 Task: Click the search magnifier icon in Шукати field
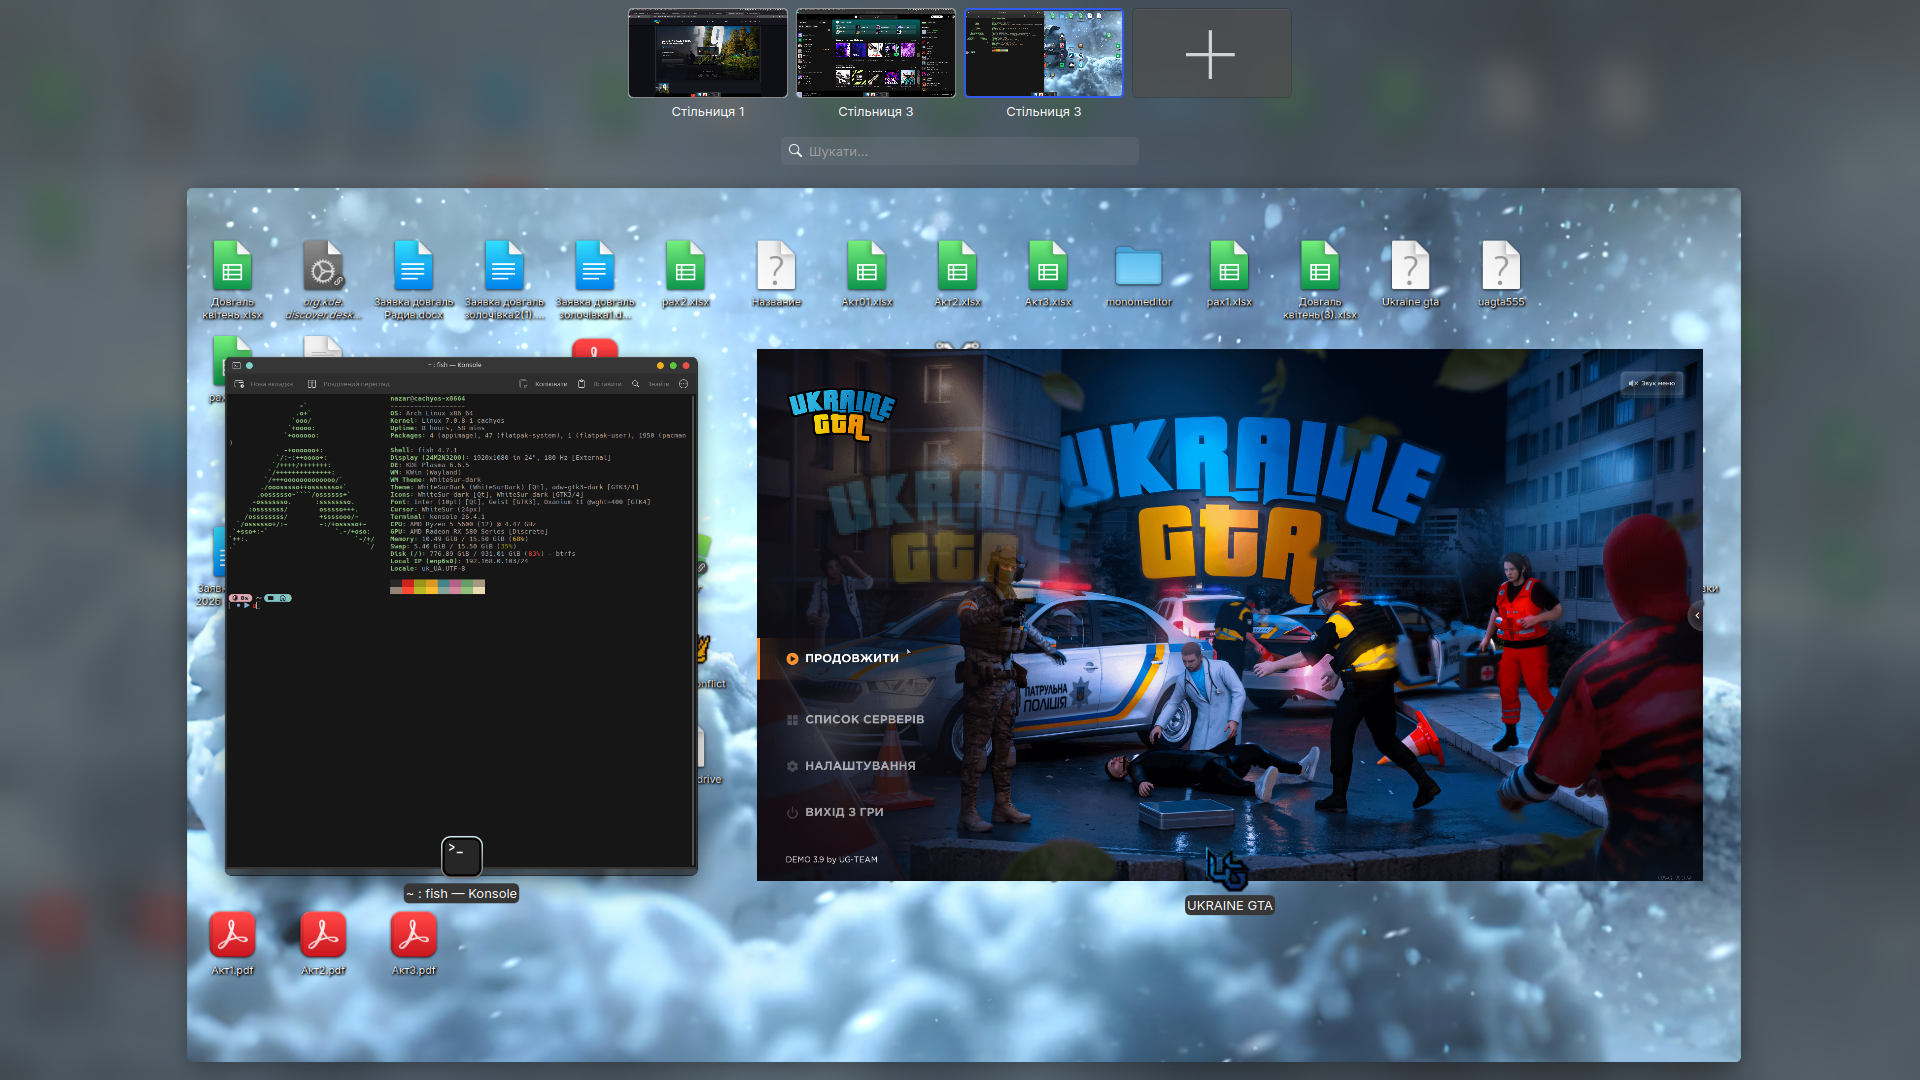click(795, 151)
